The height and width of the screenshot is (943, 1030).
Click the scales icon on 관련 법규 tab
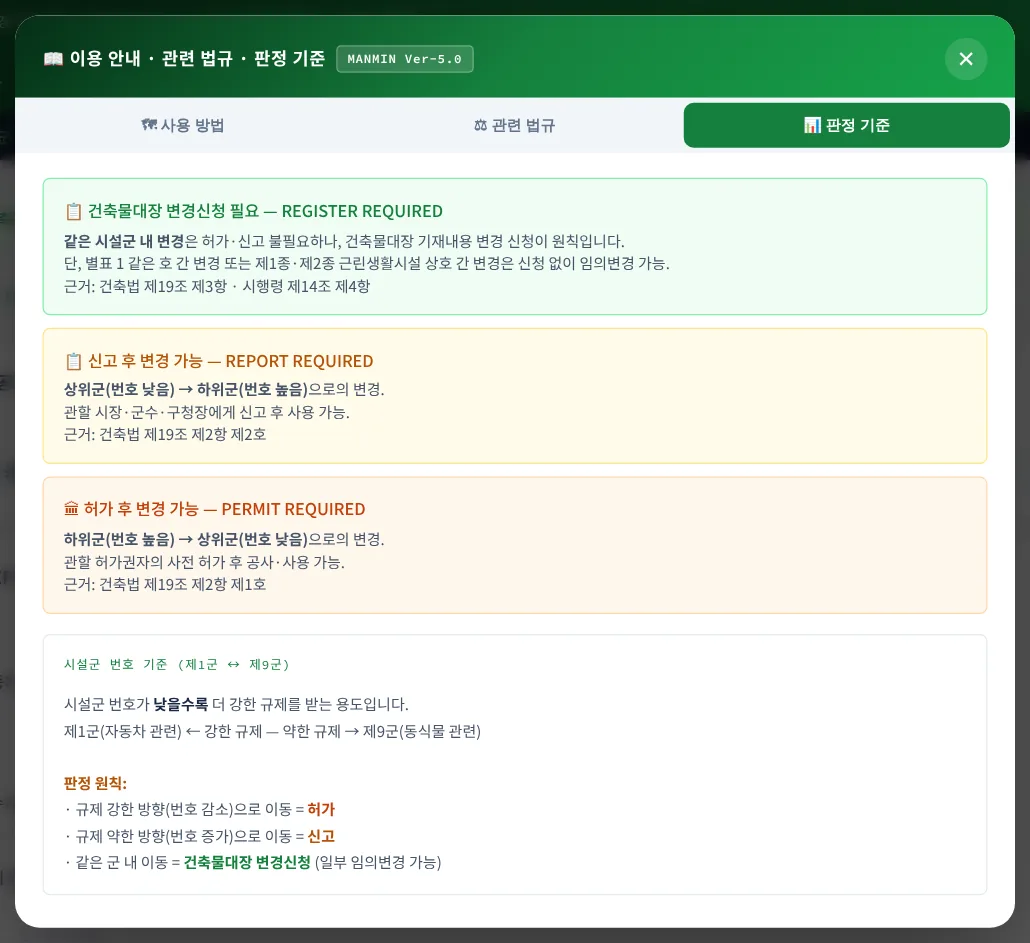(x=480, y=125)
